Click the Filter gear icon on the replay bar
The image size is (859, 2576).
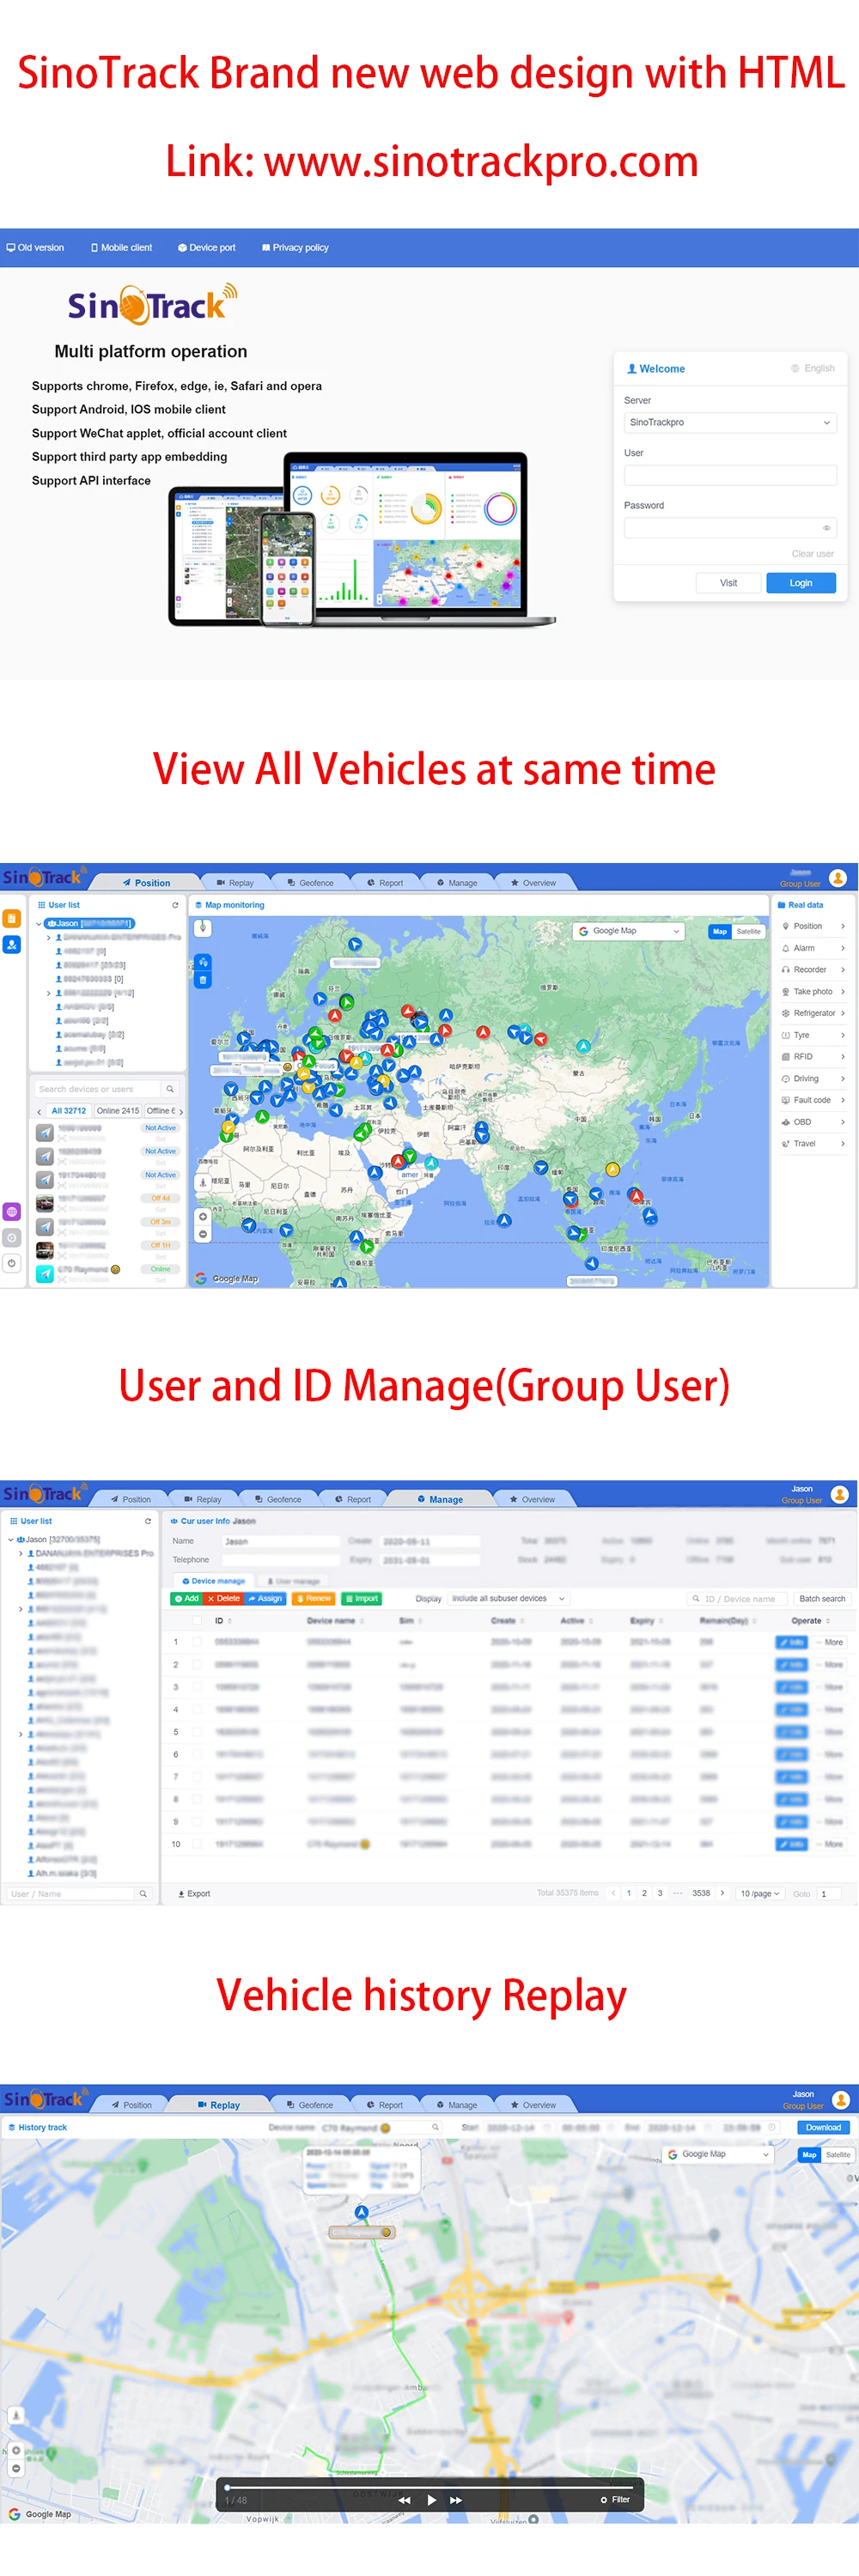click(604, 2499)
